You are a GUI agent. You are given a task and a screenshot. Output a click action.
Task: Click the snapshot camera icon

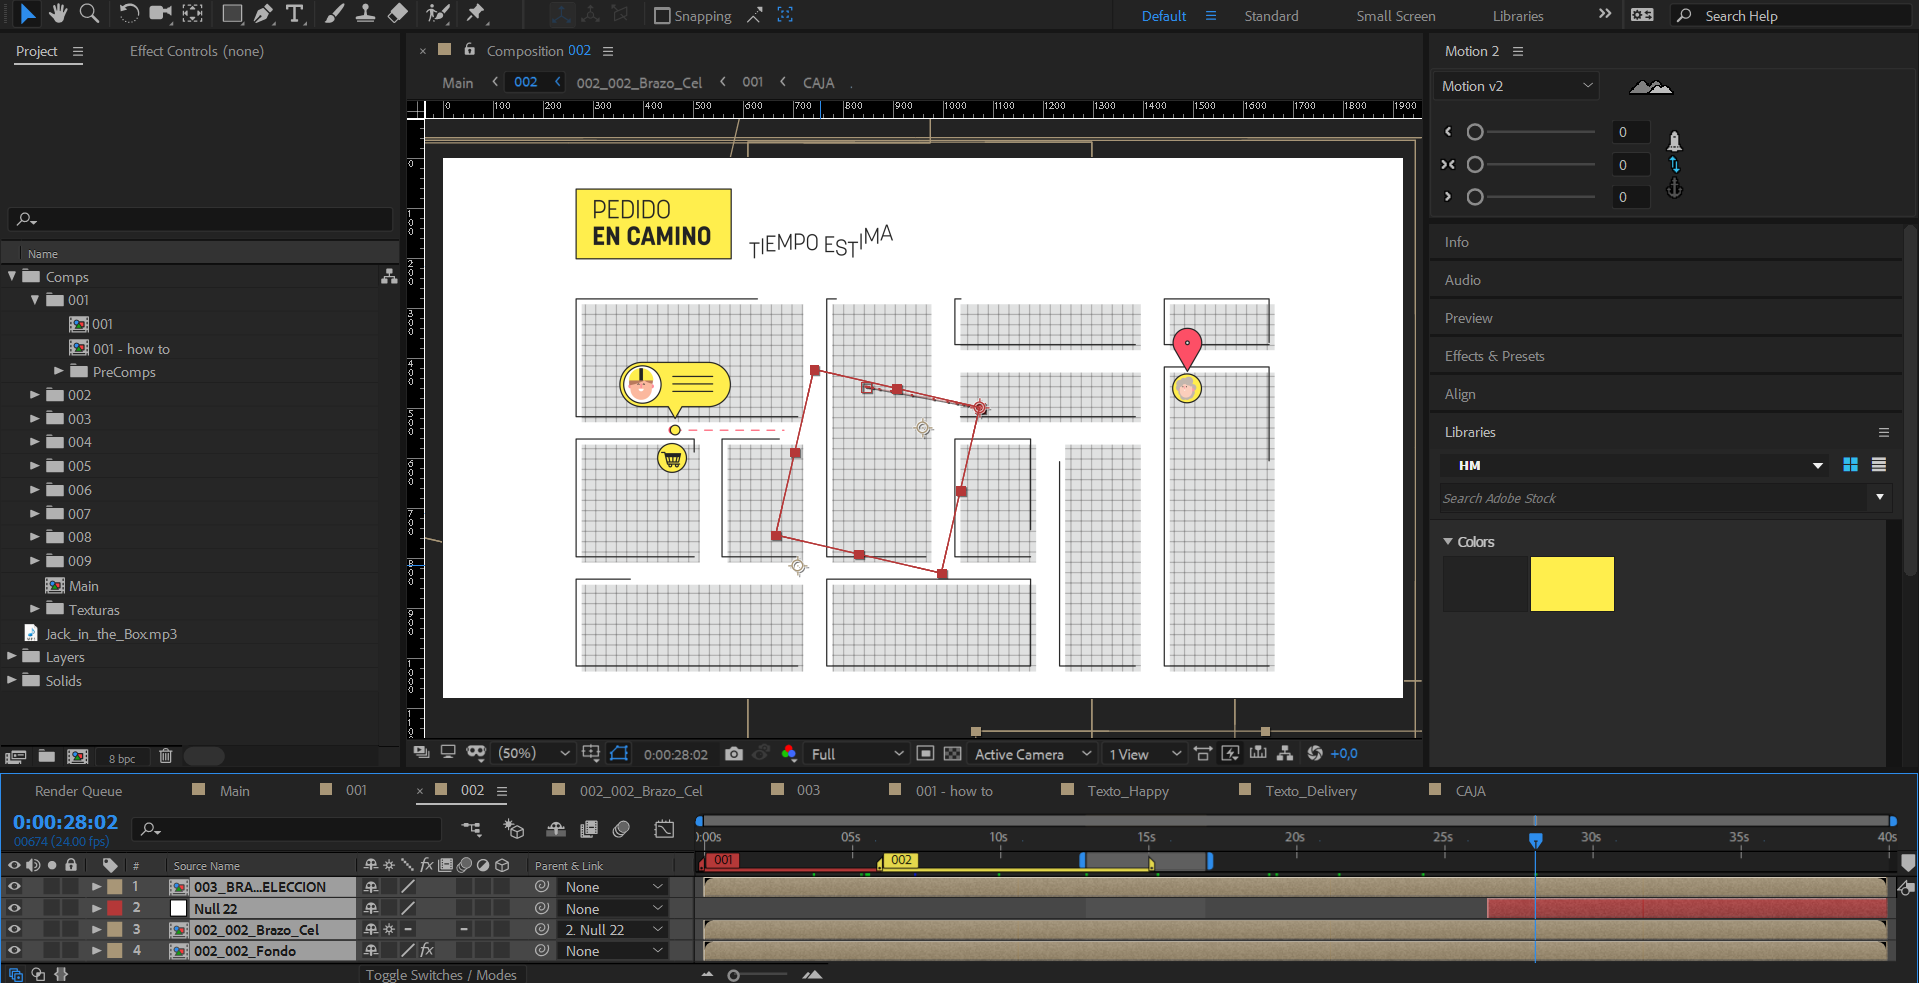(734, 754)
